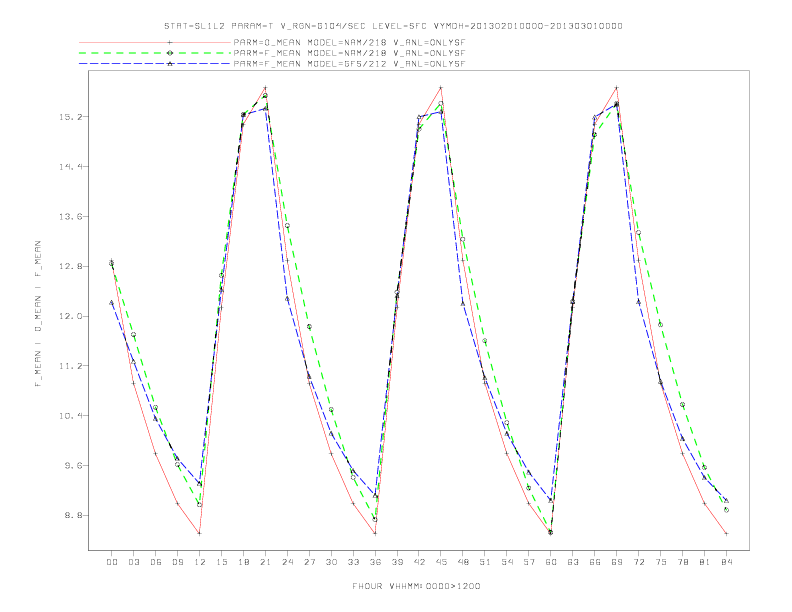The image size is (792, 612).
Task: Click the 06 forecast hour tick label
Action: tap(156, 562)
